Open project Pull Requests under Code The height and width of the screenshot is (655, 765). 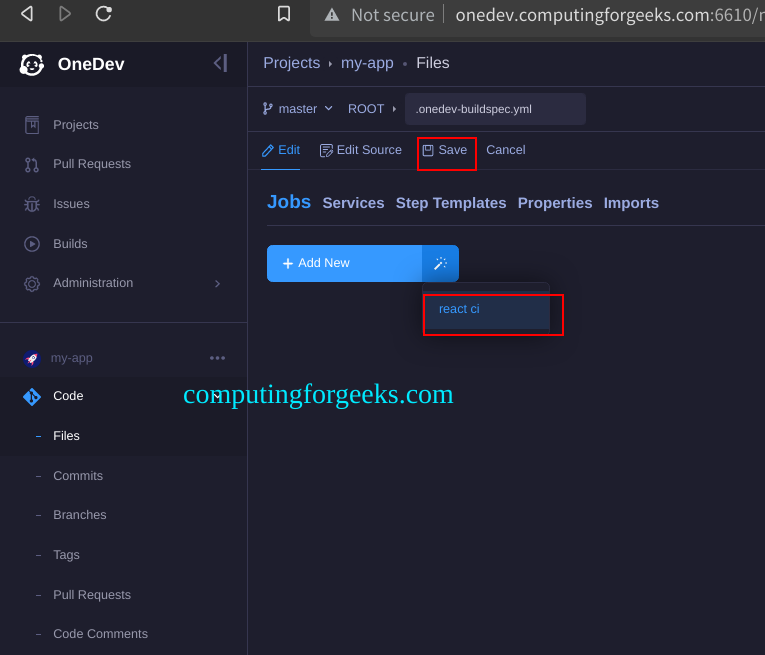click(x=92, y=595)
